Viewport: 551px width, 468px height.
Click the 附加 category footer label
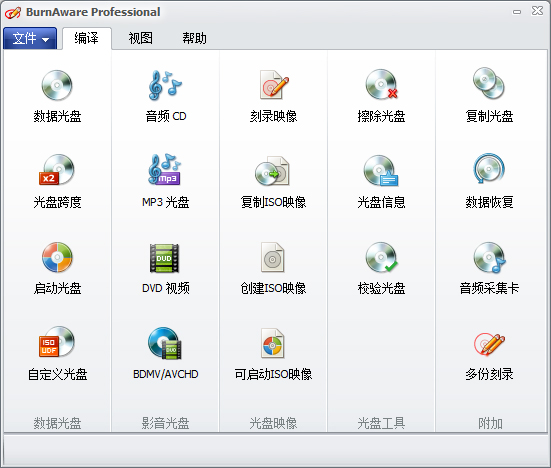coord(490,423)
